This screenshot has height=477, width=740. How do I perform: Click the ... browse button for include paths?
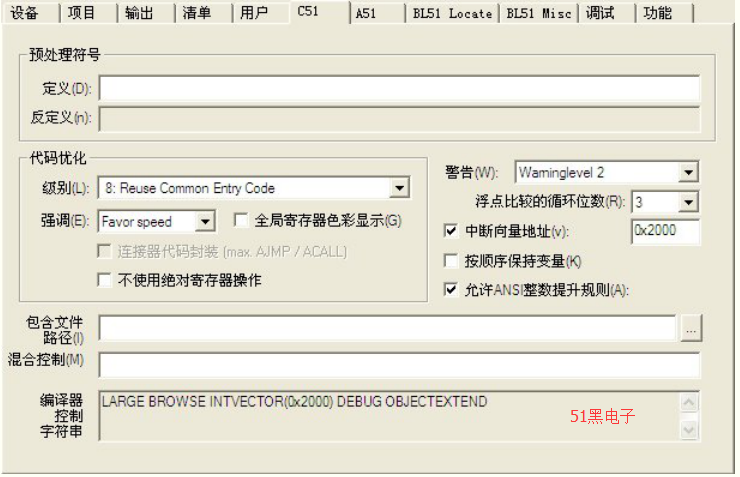[x=691, y=328]
